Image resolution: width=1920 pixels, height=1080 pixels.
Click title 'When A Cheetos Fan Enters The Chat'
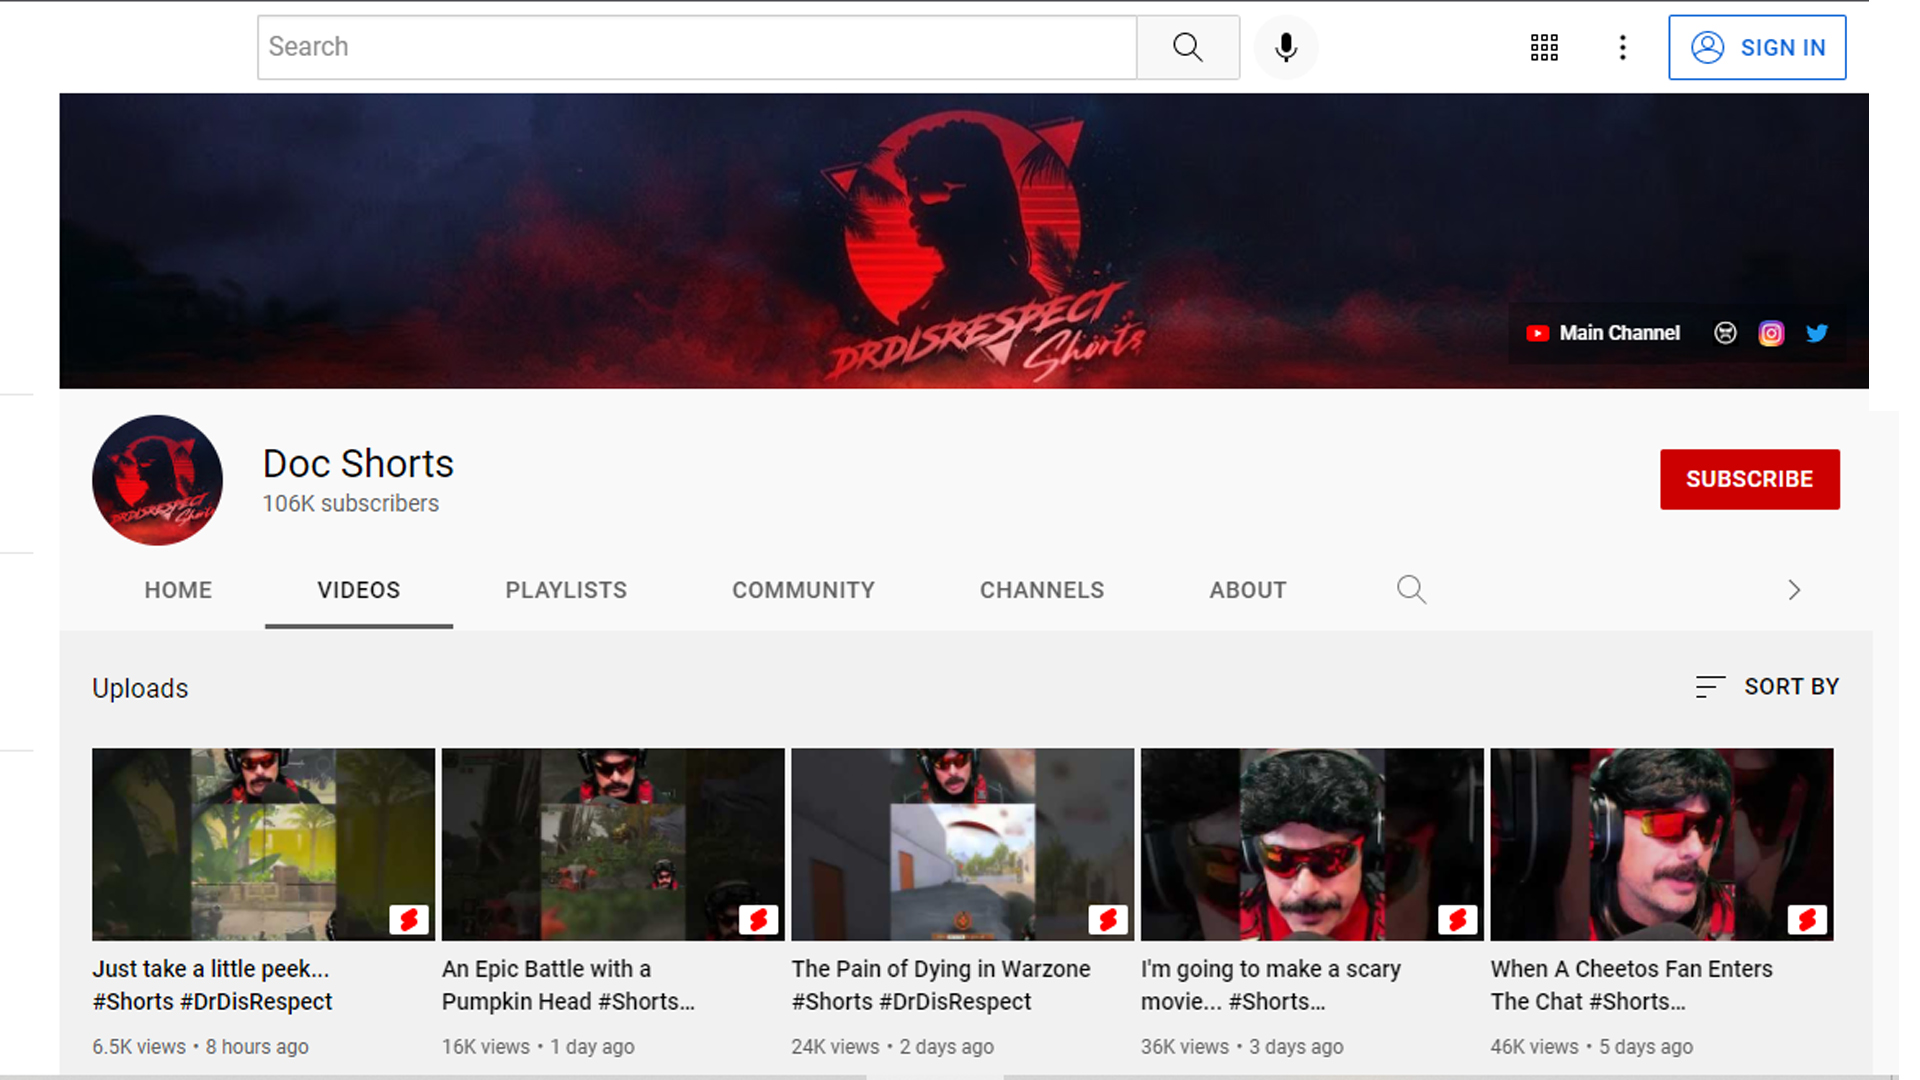[x=1631, y=985]
